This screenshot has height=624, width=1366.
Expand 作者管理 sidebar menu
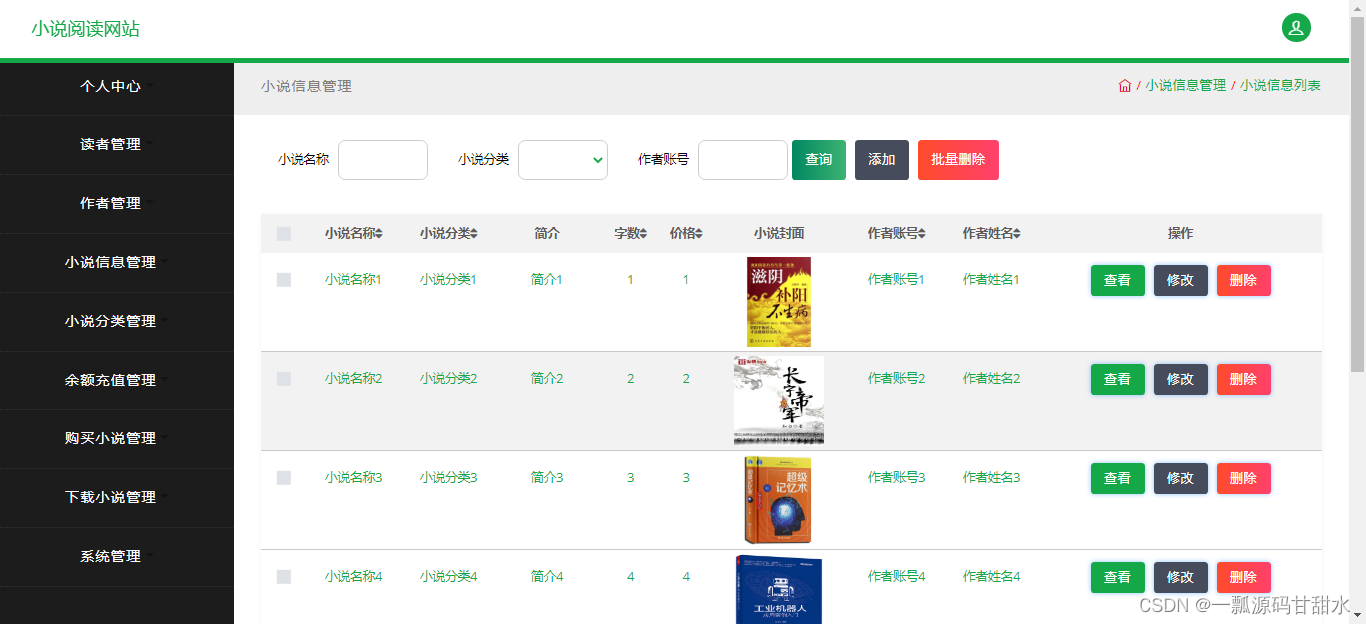tap(117, 203)
